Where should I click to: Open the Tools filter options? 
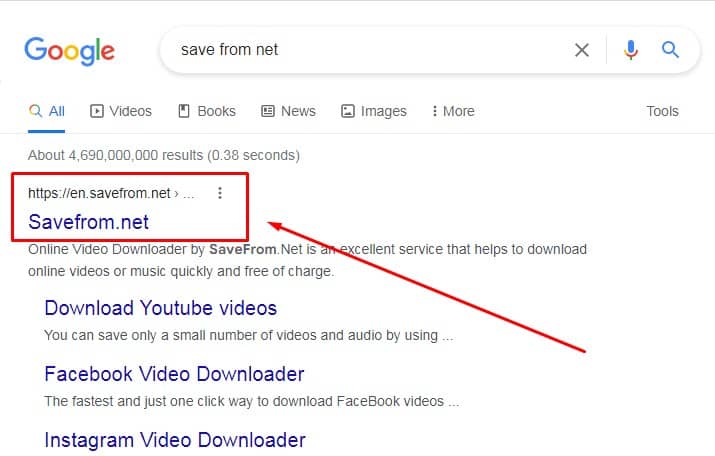(662, 111)
